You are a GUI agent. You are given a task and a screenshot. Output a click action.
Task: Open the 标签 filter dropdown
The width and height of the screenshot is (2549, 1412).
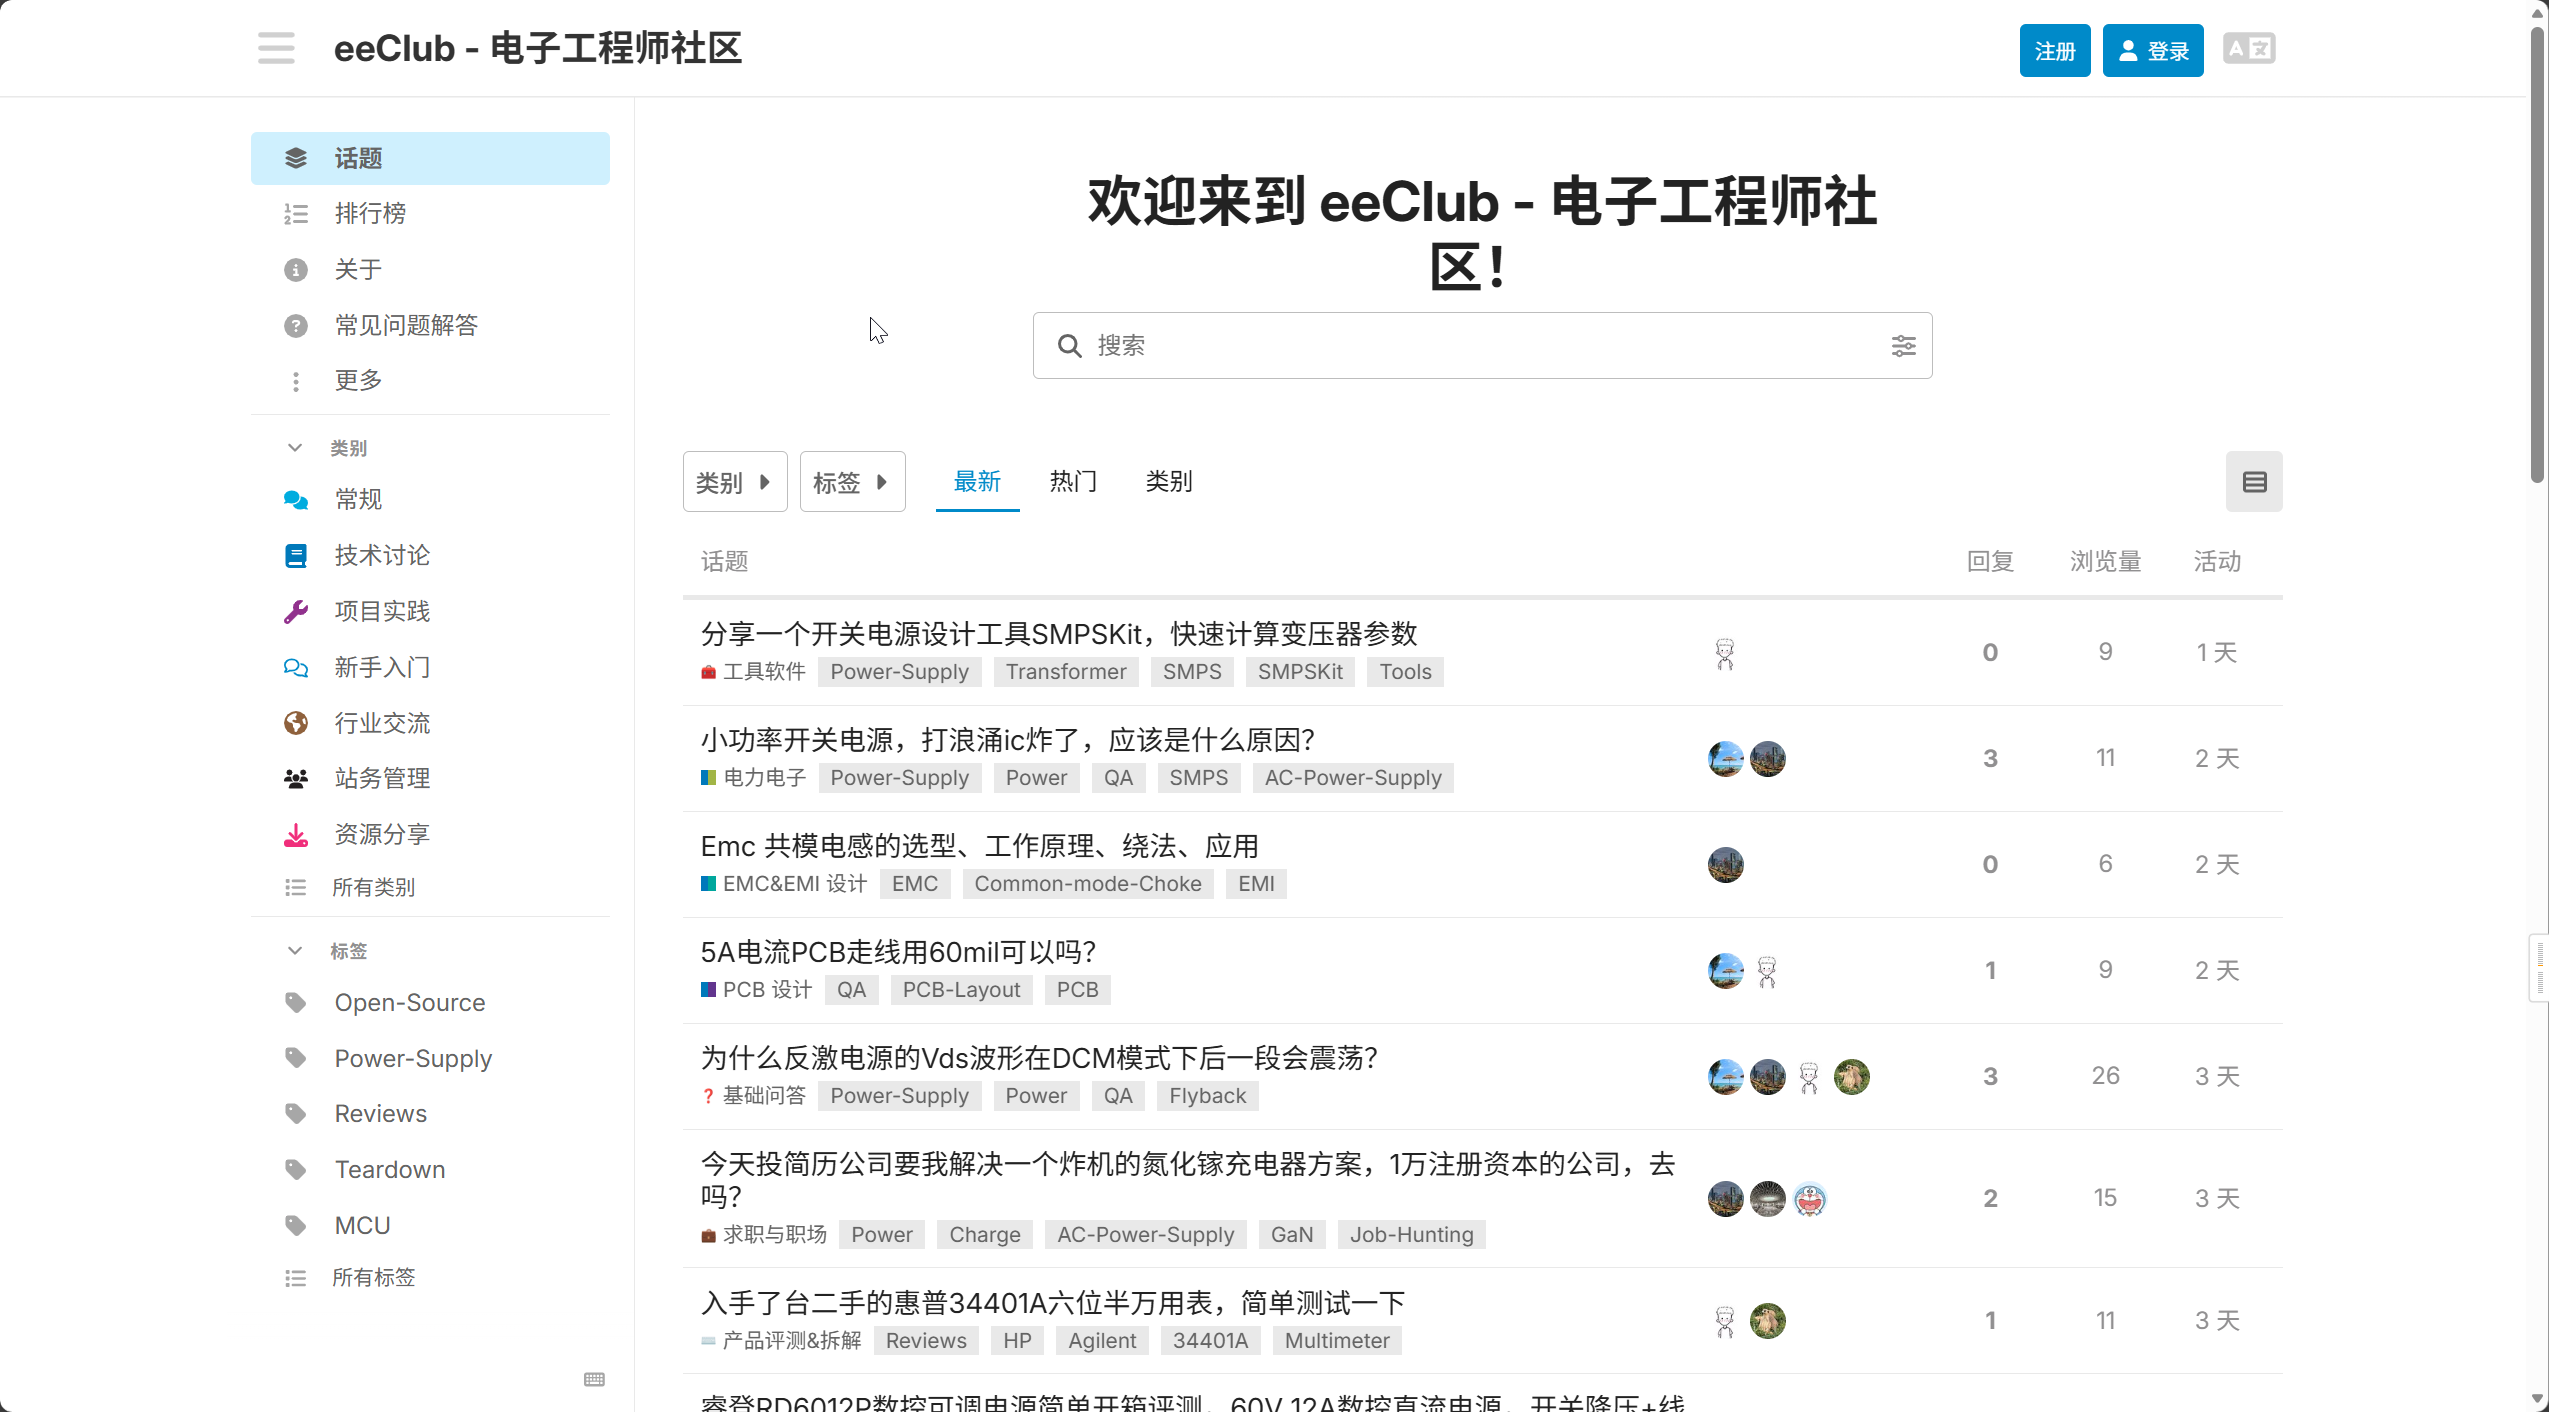click(851, 481)
